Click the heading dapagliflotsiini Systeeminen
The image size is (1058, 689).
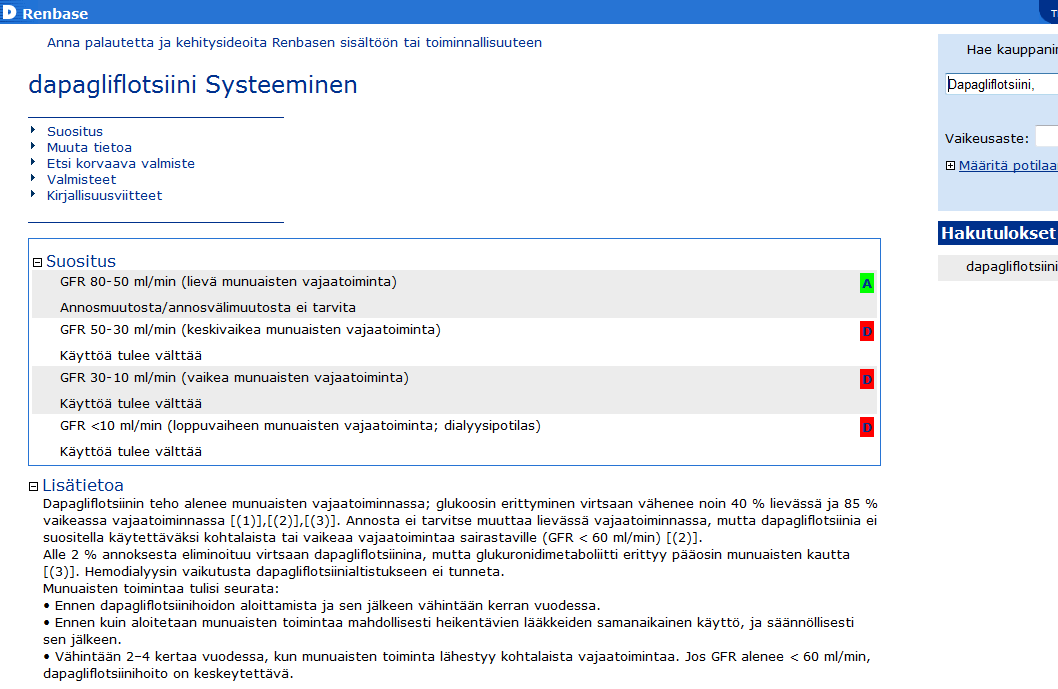point(193,85)
